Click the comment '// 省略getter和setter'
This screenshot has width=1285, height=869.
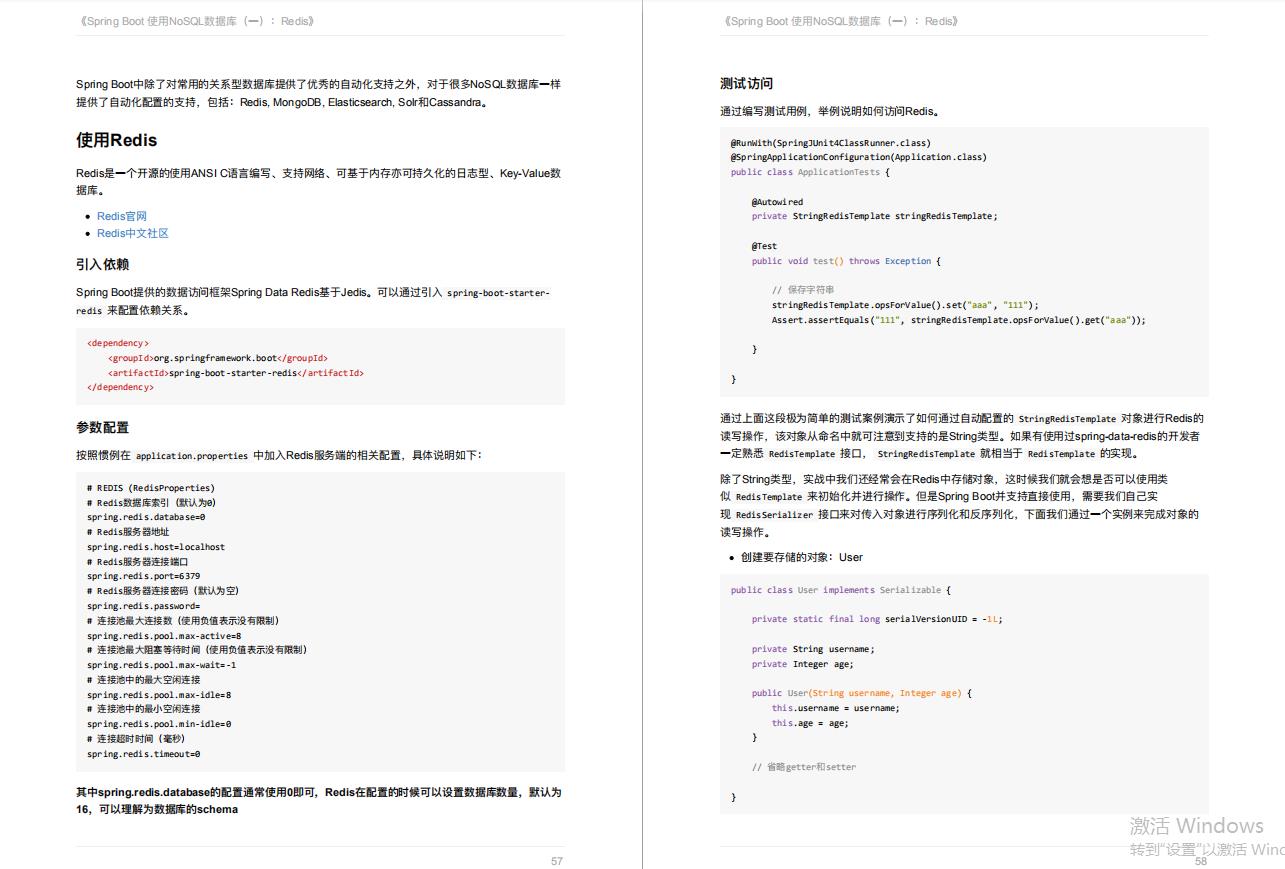[x=804, y=767]
